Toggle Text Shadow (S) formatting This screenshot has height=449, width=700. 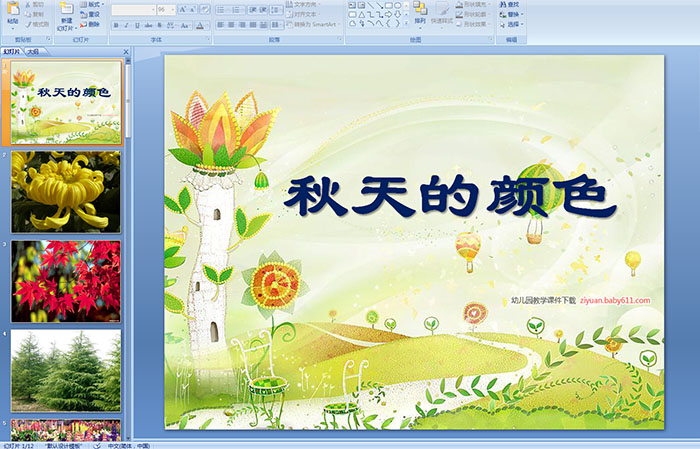click(x=159, y=25)
